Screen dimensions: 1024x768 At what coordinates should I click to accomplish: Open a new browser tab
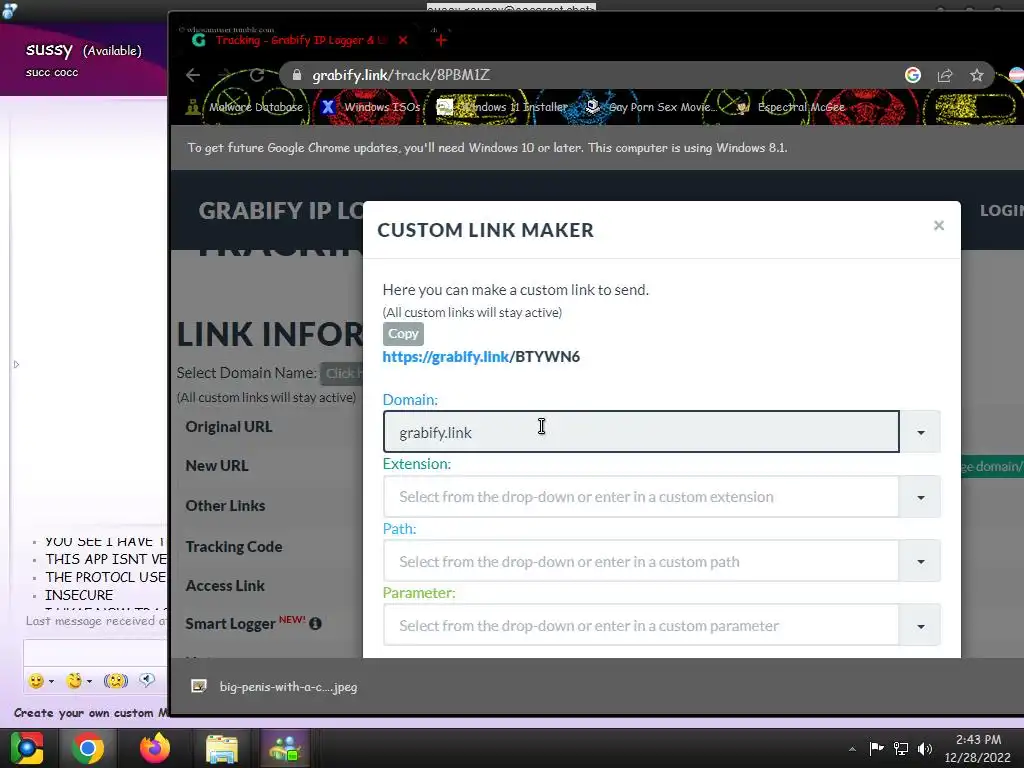click(x=441, y=40)
